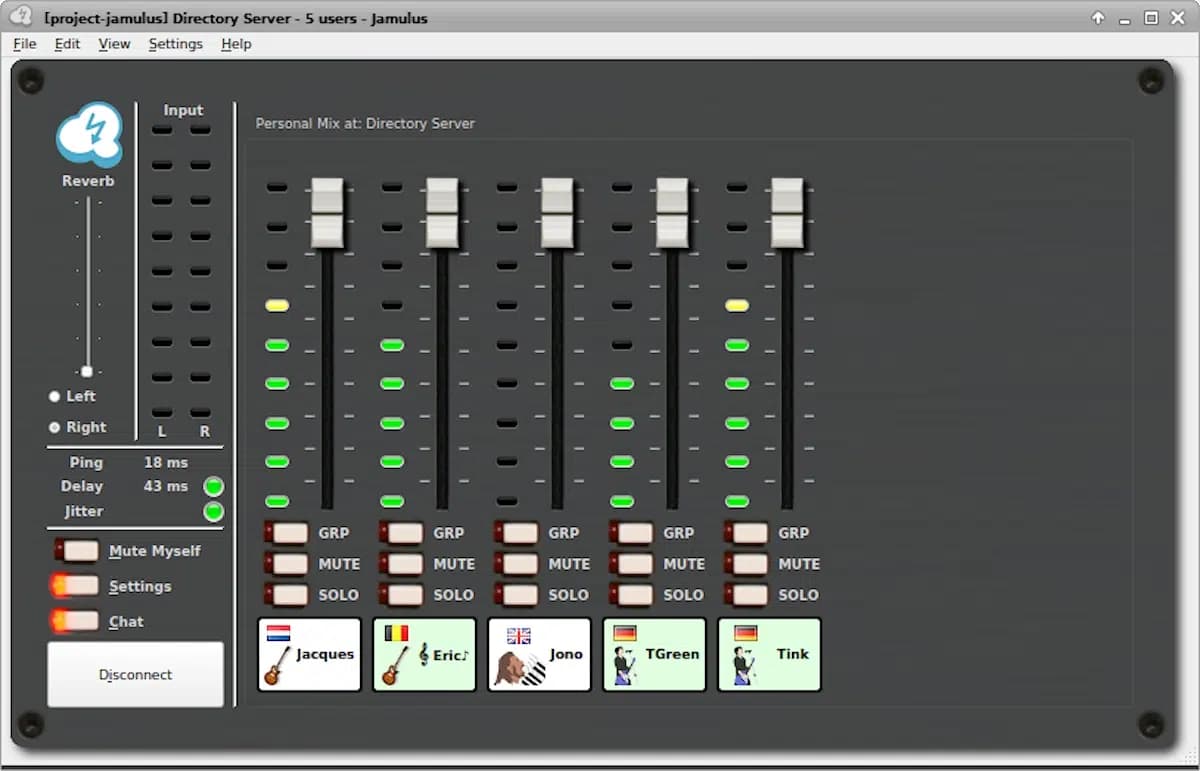Enable GRP for Jacques' channel

tap(287, 533)
